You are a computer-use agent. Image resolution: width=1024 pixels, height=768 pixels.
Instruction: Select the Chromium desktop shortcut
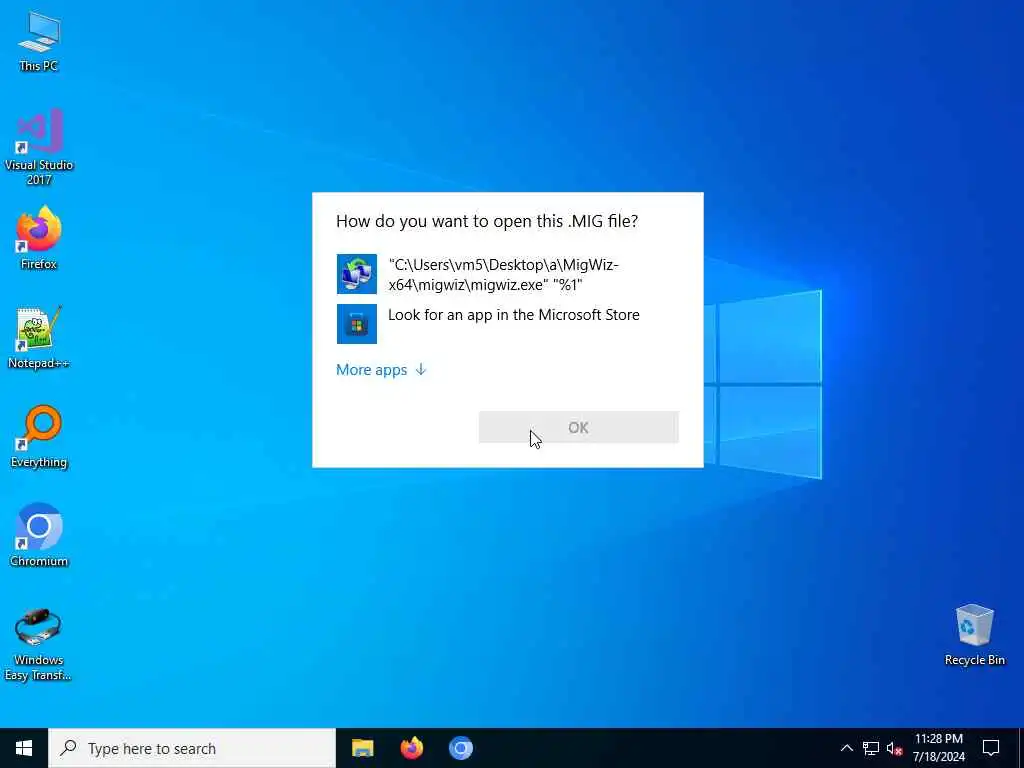tap(39, 536)
